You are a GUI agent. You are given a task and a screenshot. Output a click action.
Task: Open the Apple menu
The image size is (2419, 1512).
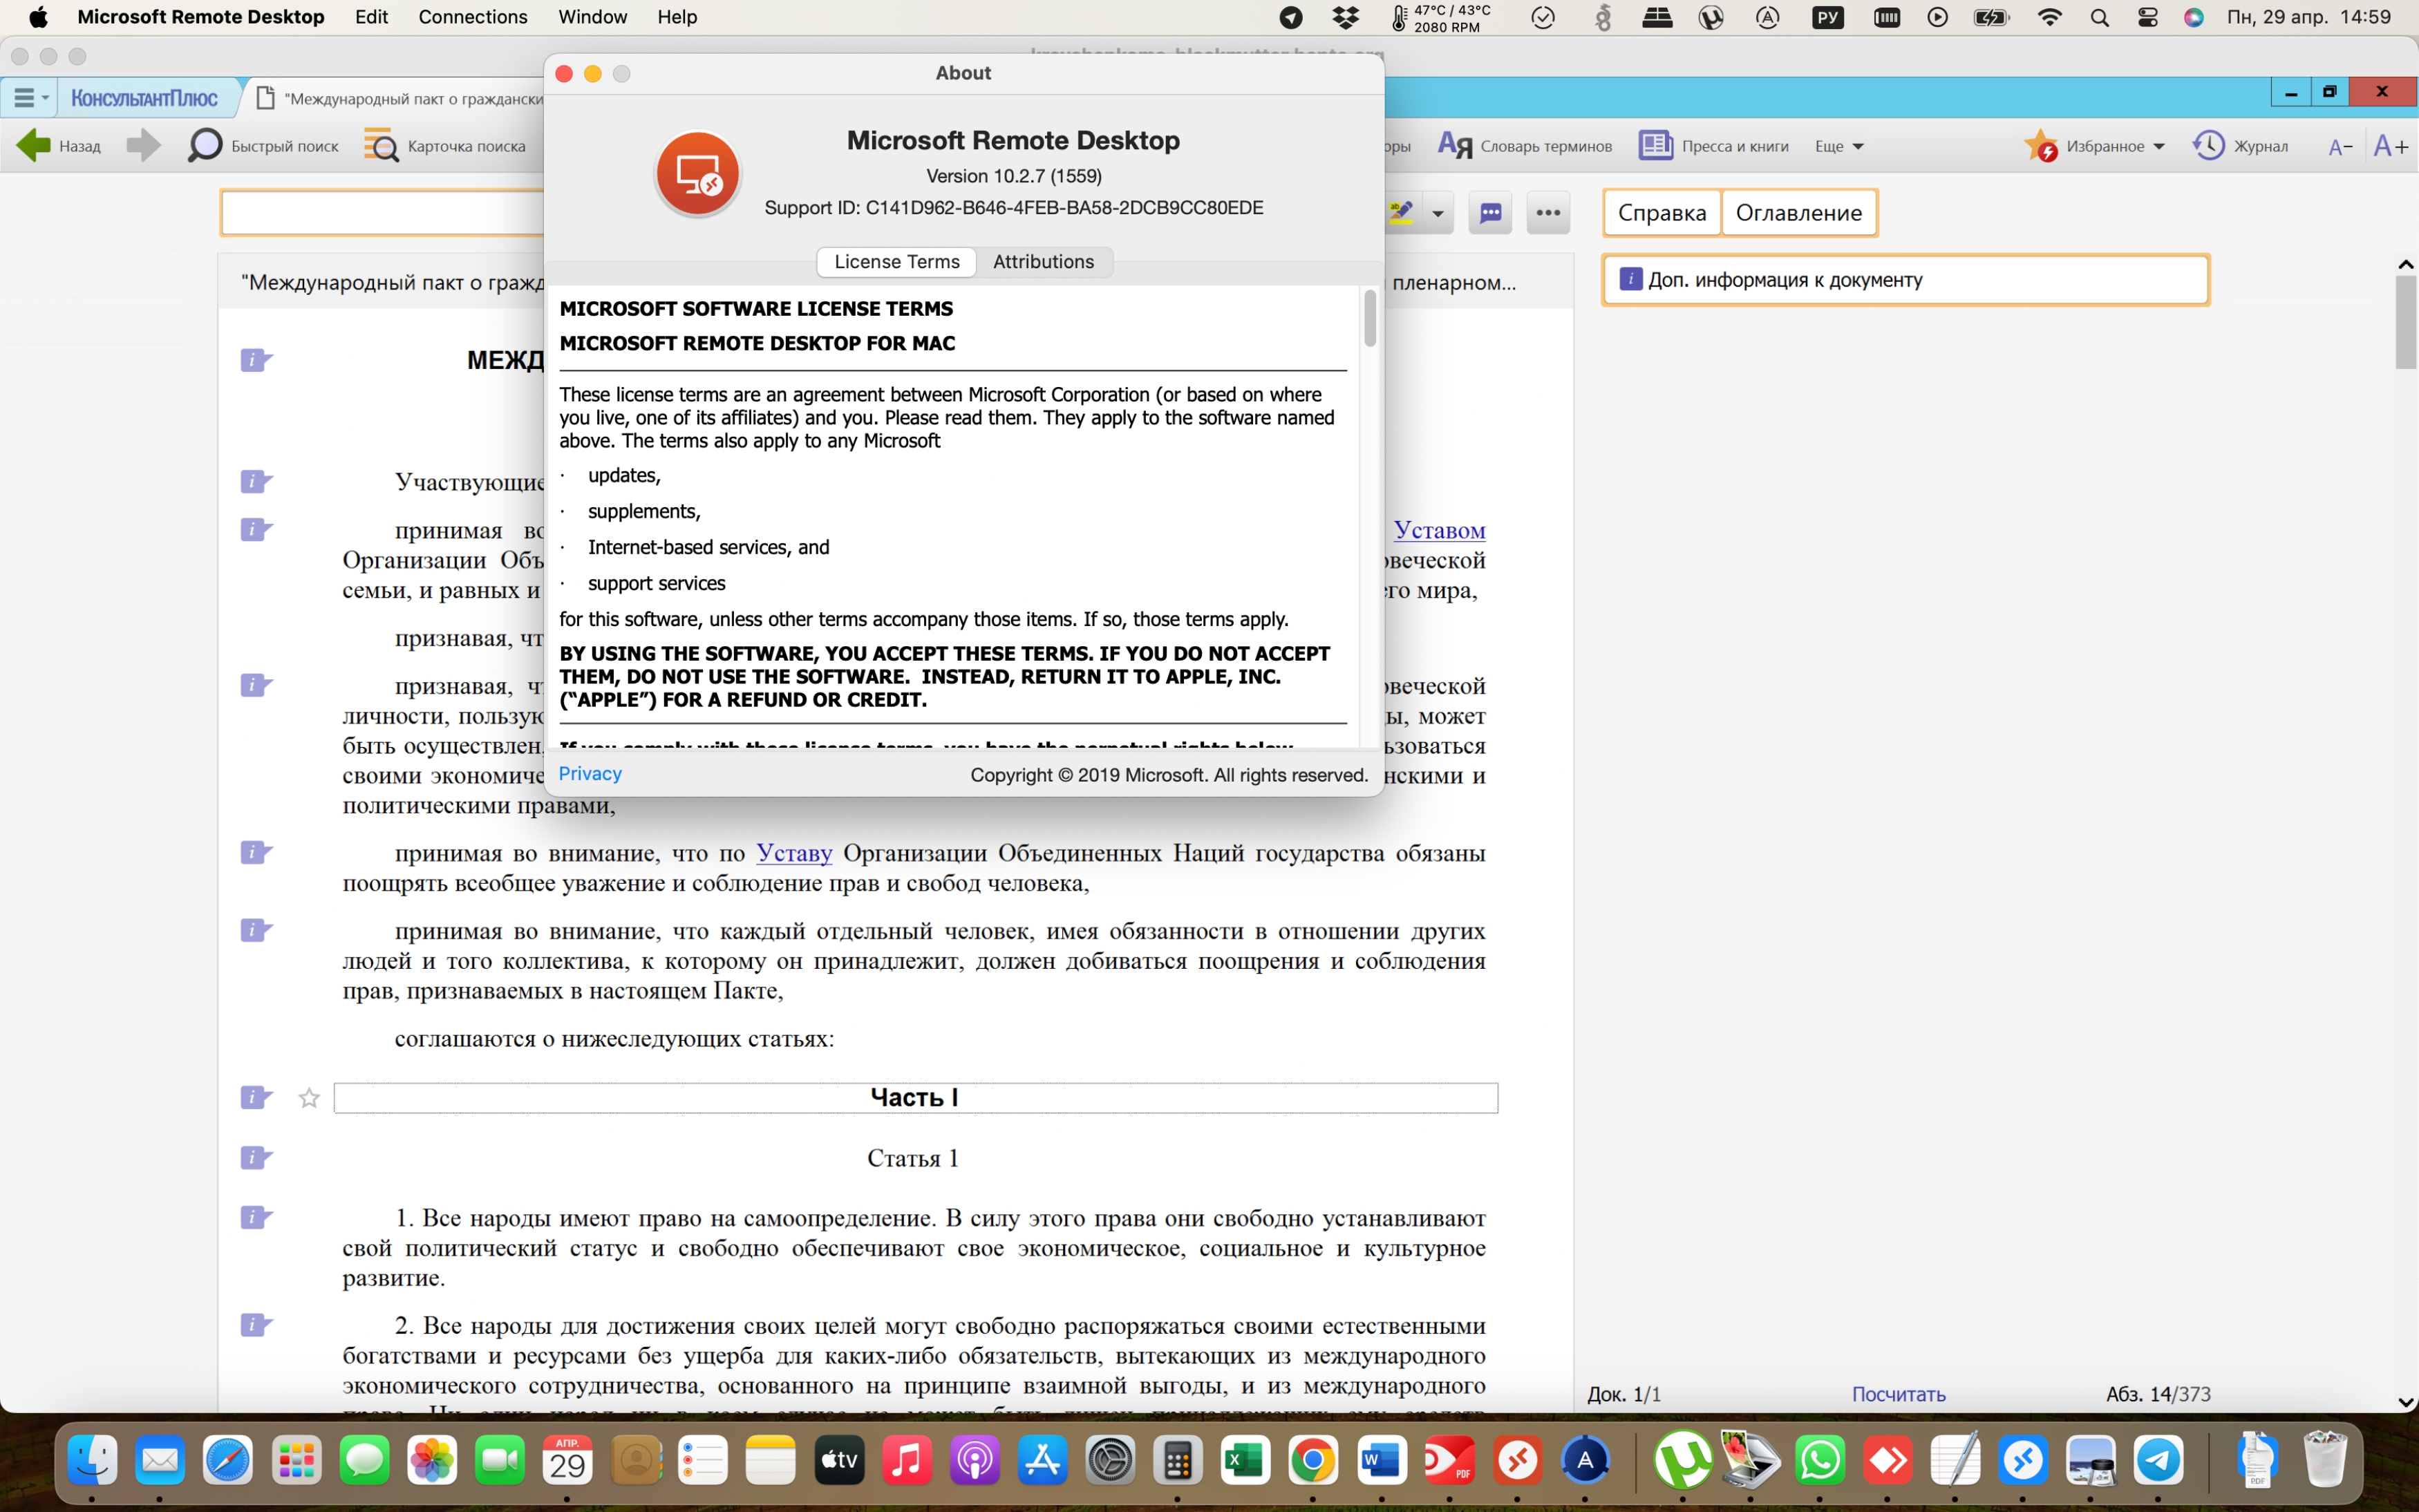click(38, 17)
